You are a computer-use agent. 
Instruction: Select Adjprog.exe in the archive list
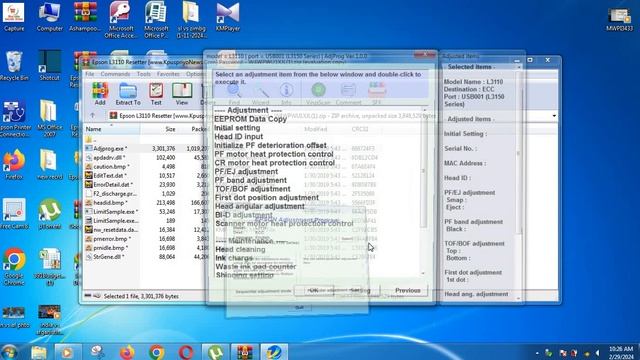110,149
